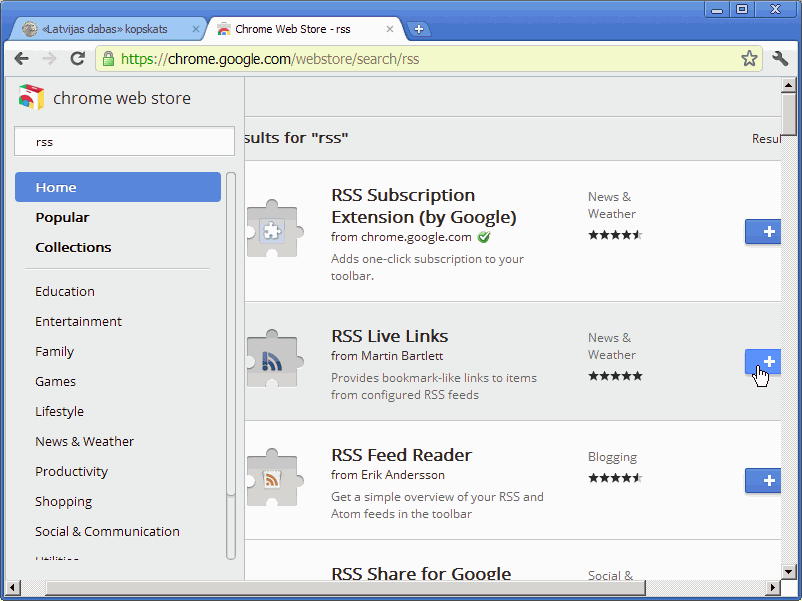This screenshot has width=802, height=601.
Task: Click 'Get a simple overview' description text
Action: [x=437, y=505]
